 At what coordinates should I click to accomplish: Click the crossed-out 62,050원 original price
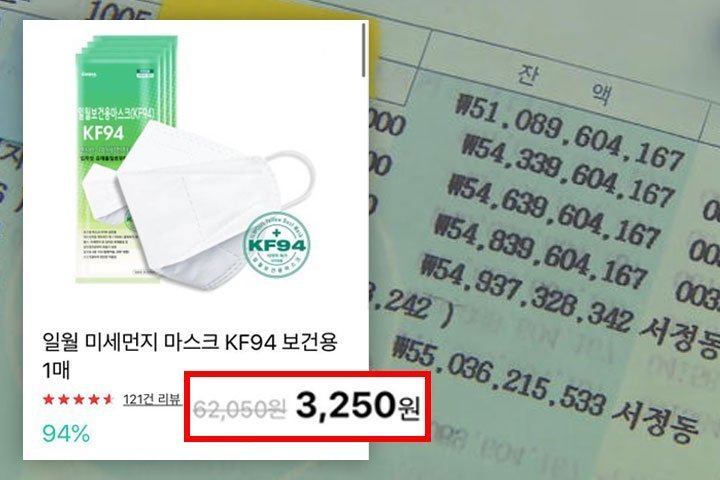pyautogui.click(x=239, y=409)
